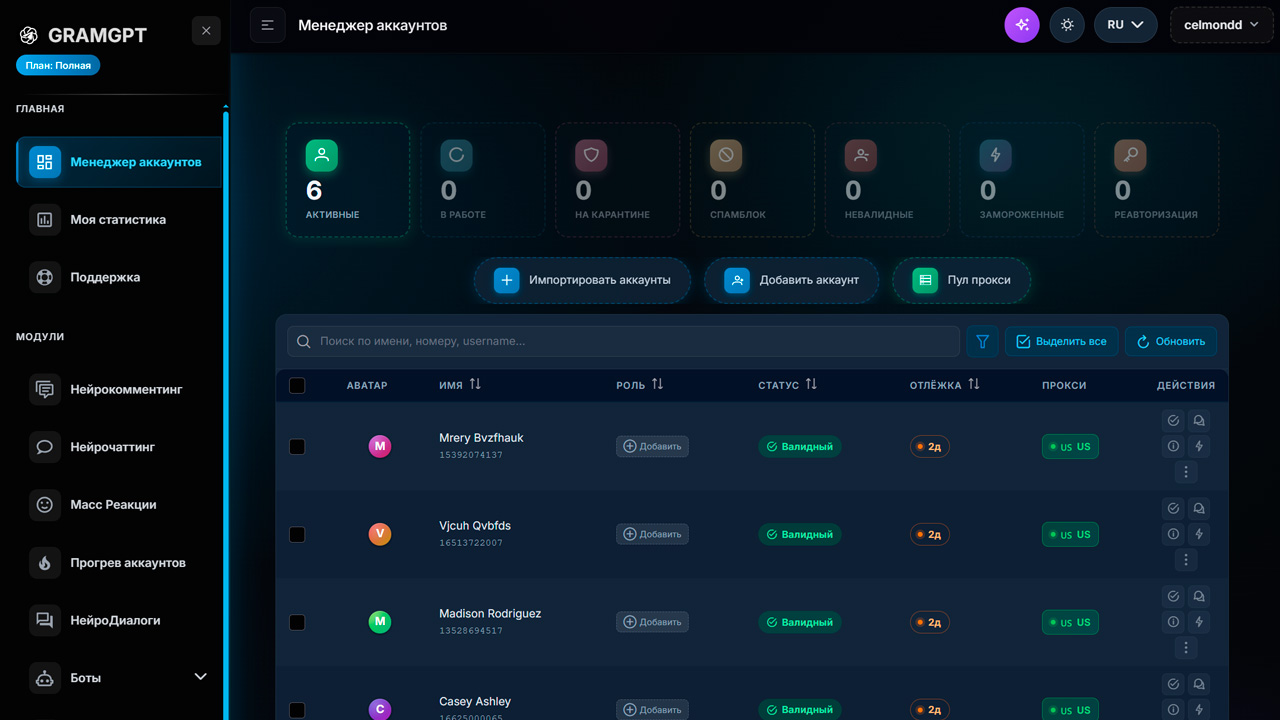Screen dimensions: 1280x720
Task: Expand the celmondd user account menu
Action: tap(1221, 25)
